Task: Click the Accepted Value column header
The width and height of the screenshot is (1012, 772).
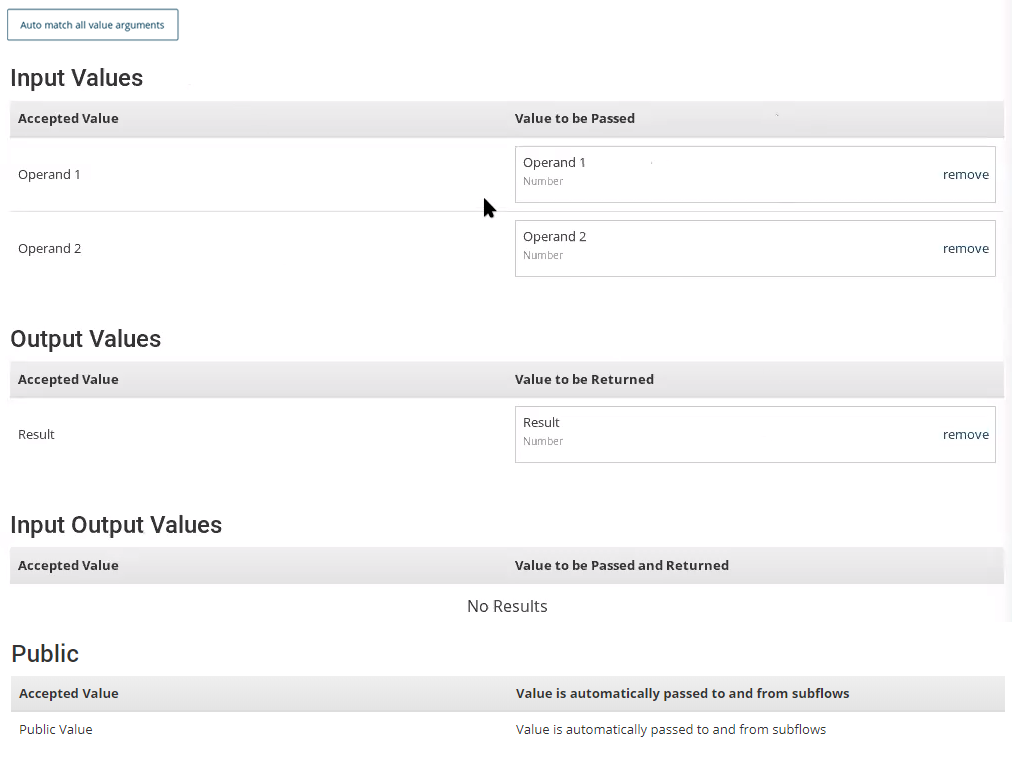Action: 68,118
